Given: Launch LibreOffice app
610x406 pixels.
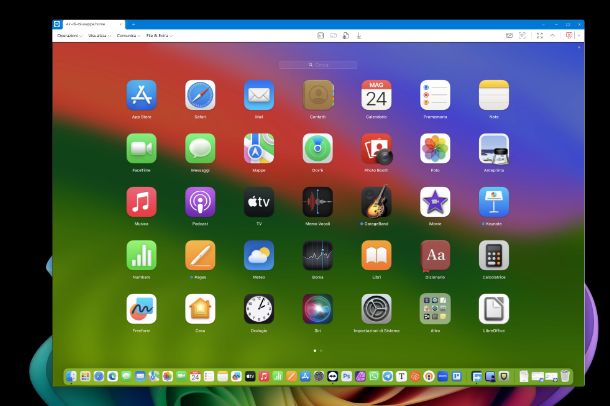Looking at the screenshot, I should click(x=494, y=309).
